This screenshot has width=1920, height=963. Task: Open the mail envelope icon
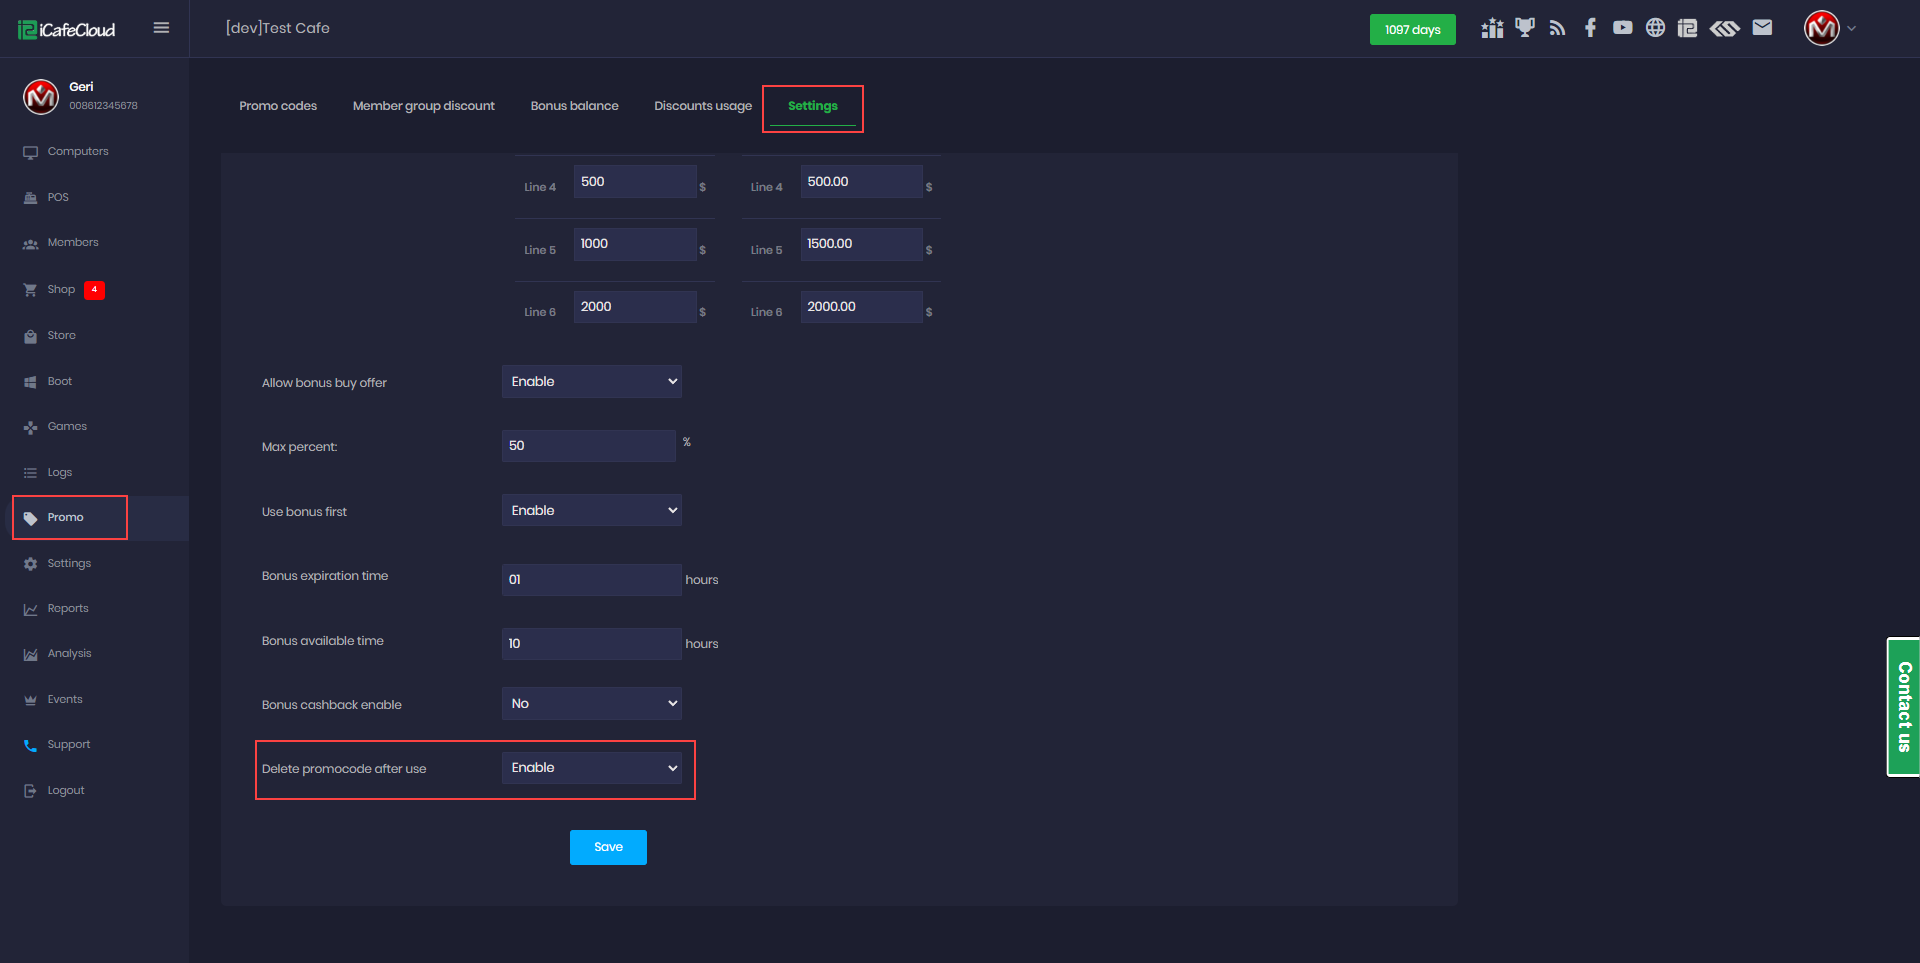pos(1762,28)
